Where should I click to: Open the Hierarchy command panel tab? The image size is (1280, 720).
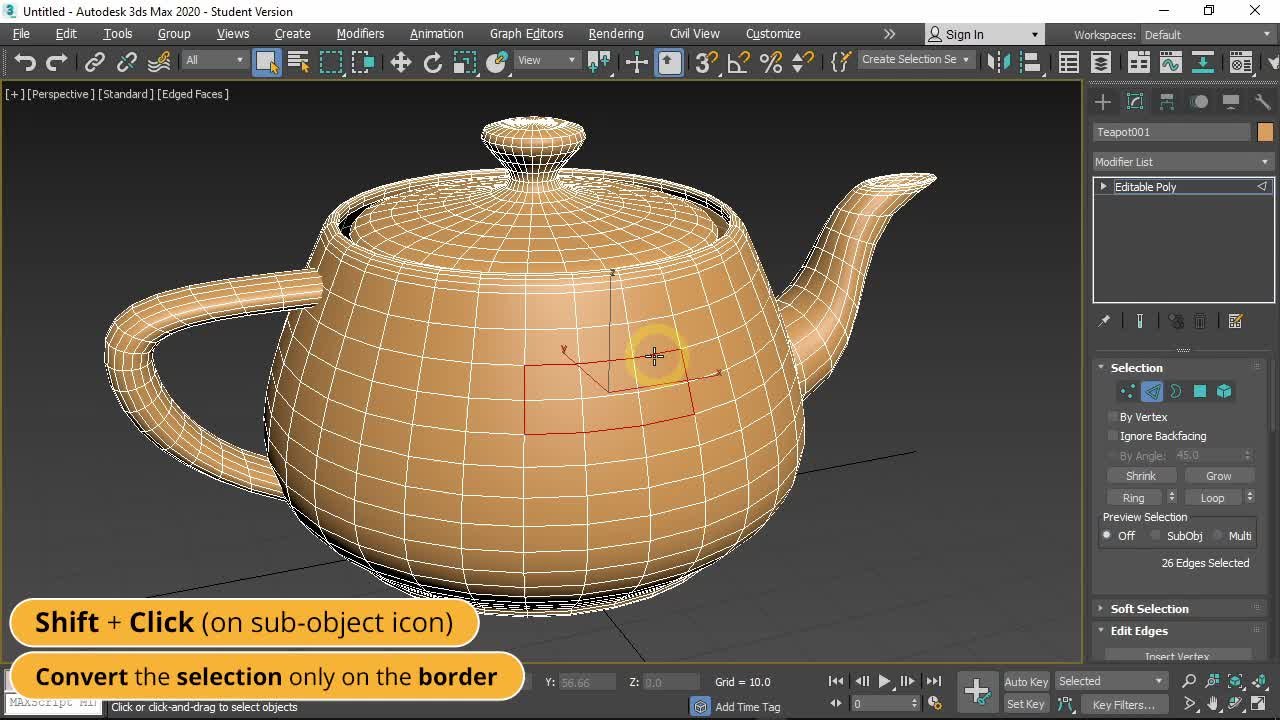(1167, 102)
